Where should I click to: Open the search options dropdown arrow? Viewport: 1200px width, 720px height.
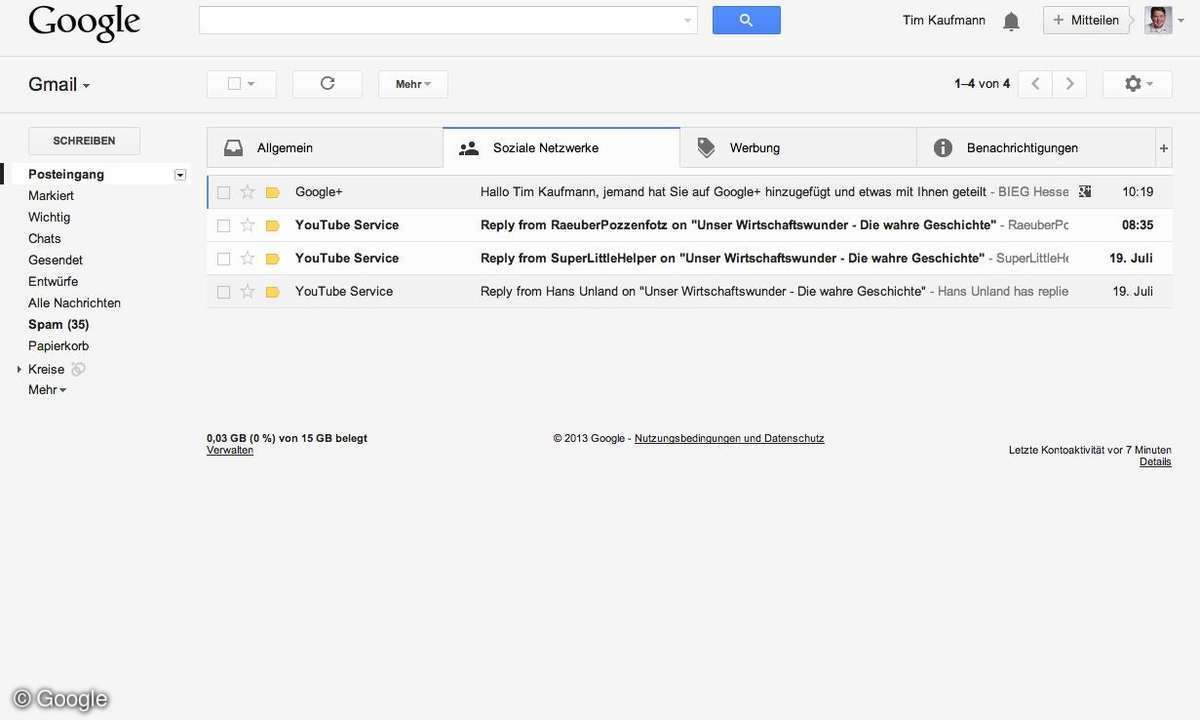(x=687, y=20)
